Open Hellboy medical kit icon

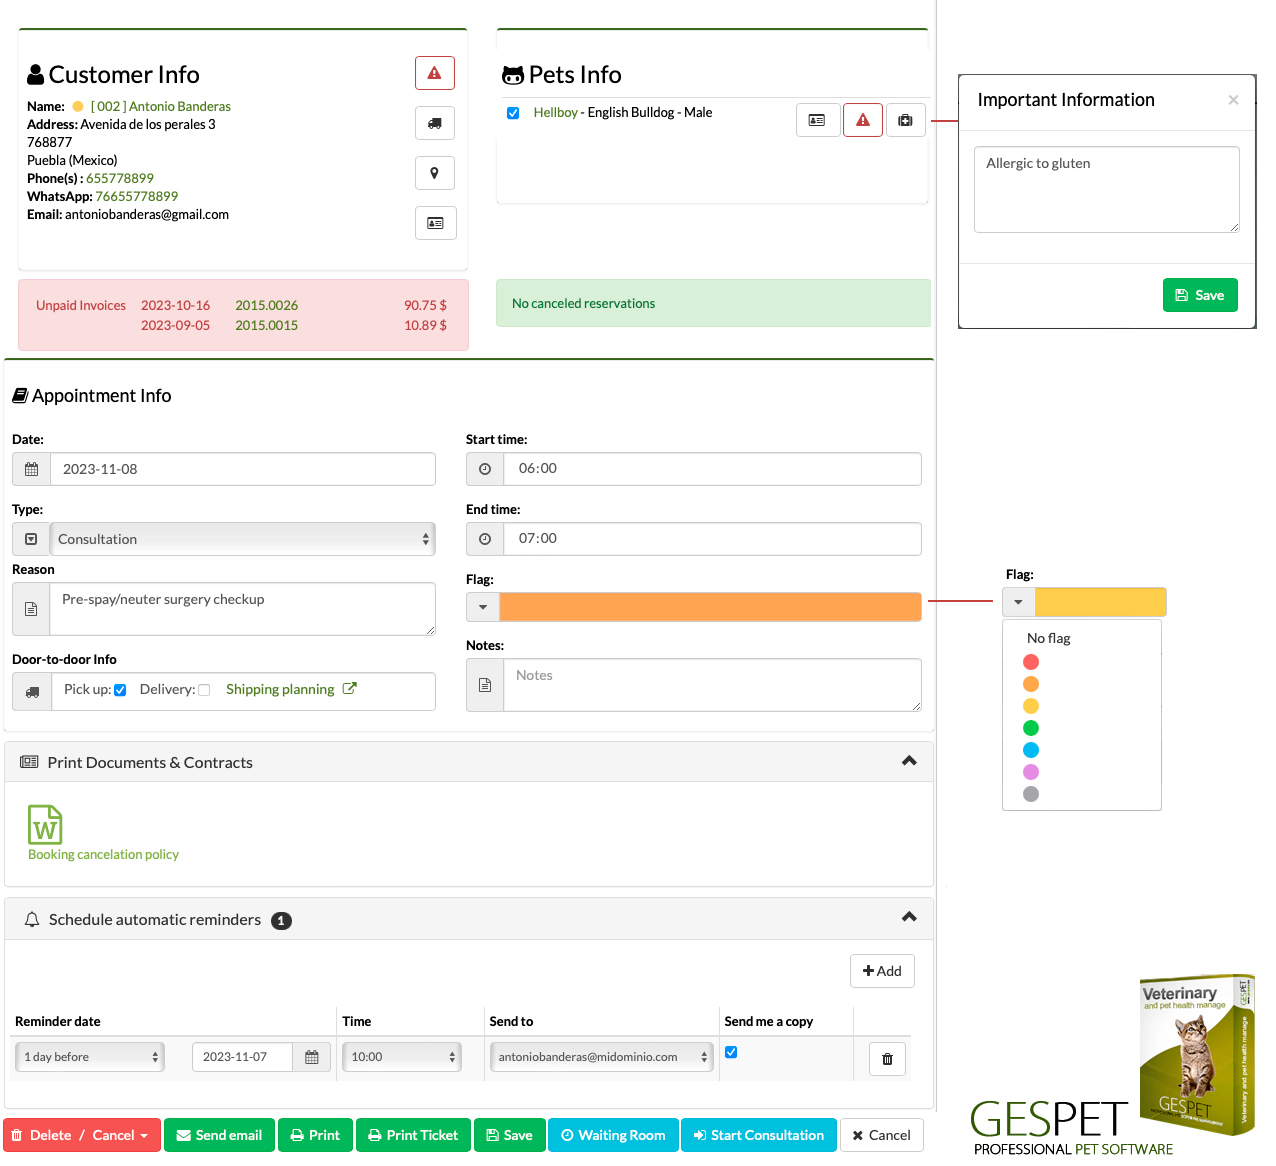(905, 120)
